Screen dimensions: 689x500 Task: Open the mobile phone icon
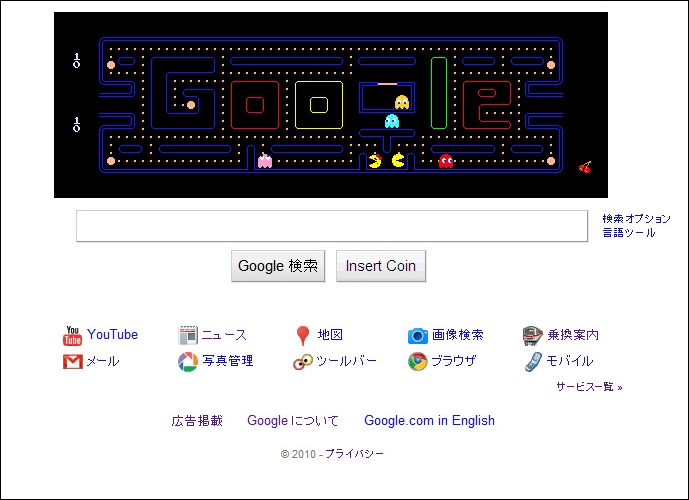coord(533,362)
